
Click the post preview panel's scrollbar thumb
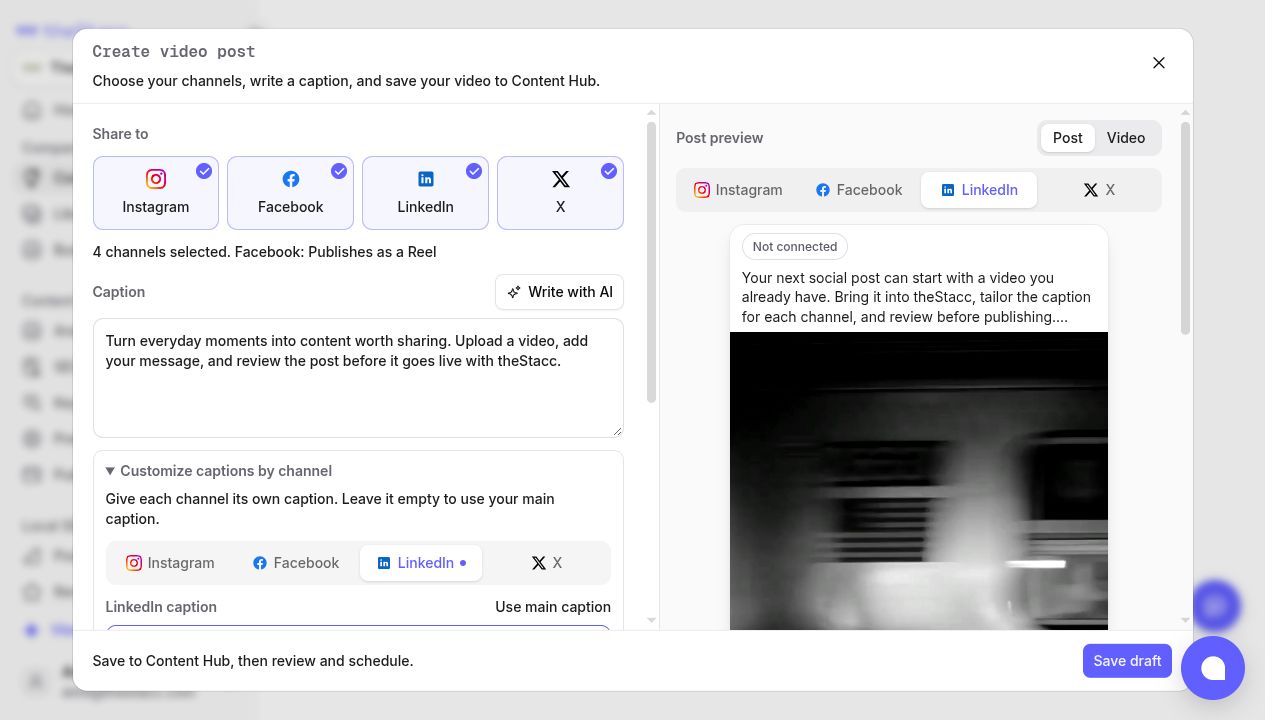pyautogui.click(x=1186, y=228)
